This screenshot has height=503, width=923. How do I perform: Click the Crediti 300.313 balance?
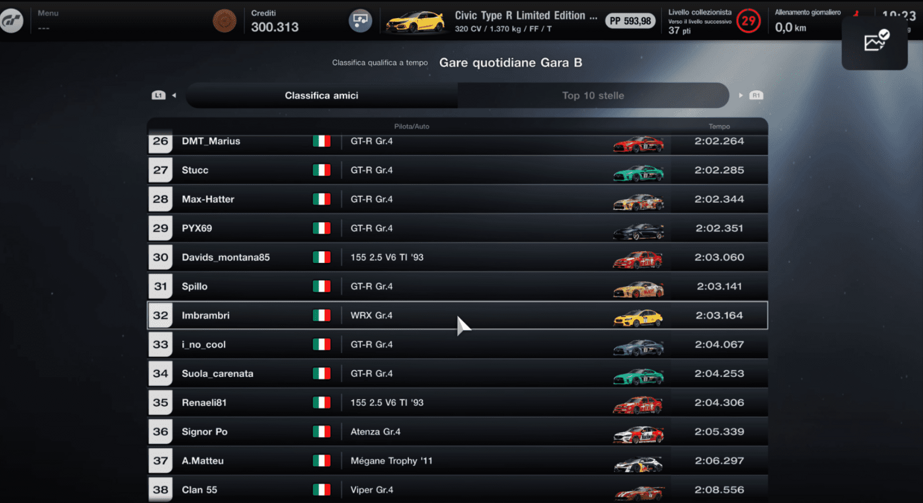click(x=274, y=22)
